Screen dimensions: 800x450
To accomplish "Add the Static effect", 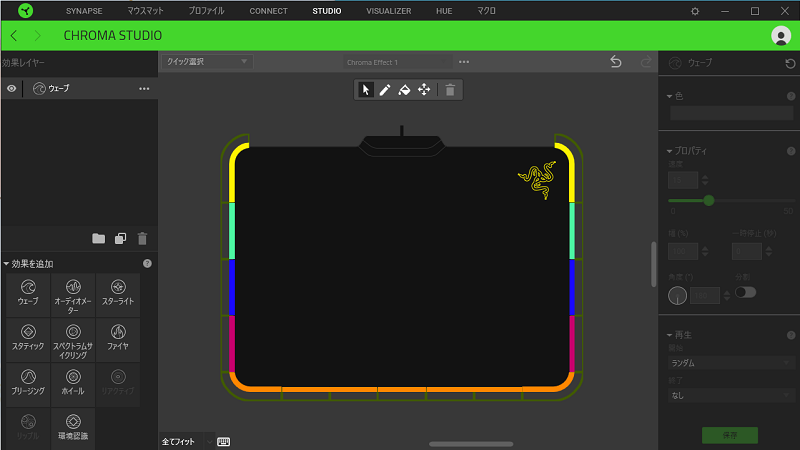I will point(28,340).
